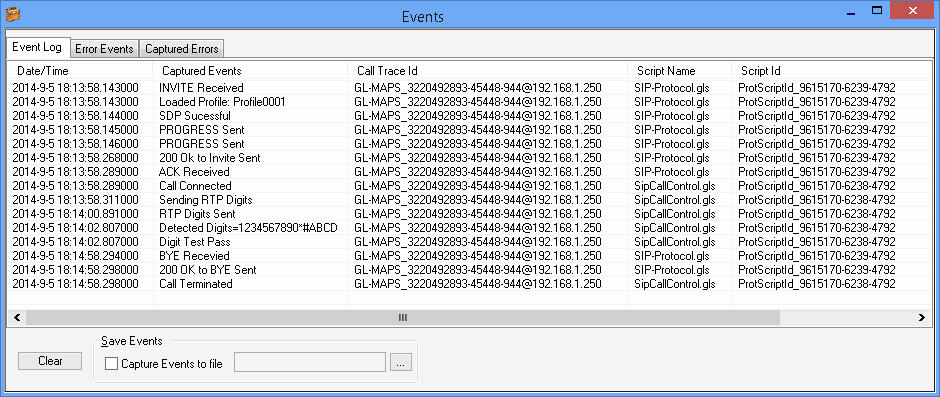
Task: Click SIP-Protocol.gls in ACK Received row
Action: coord(671,172)
